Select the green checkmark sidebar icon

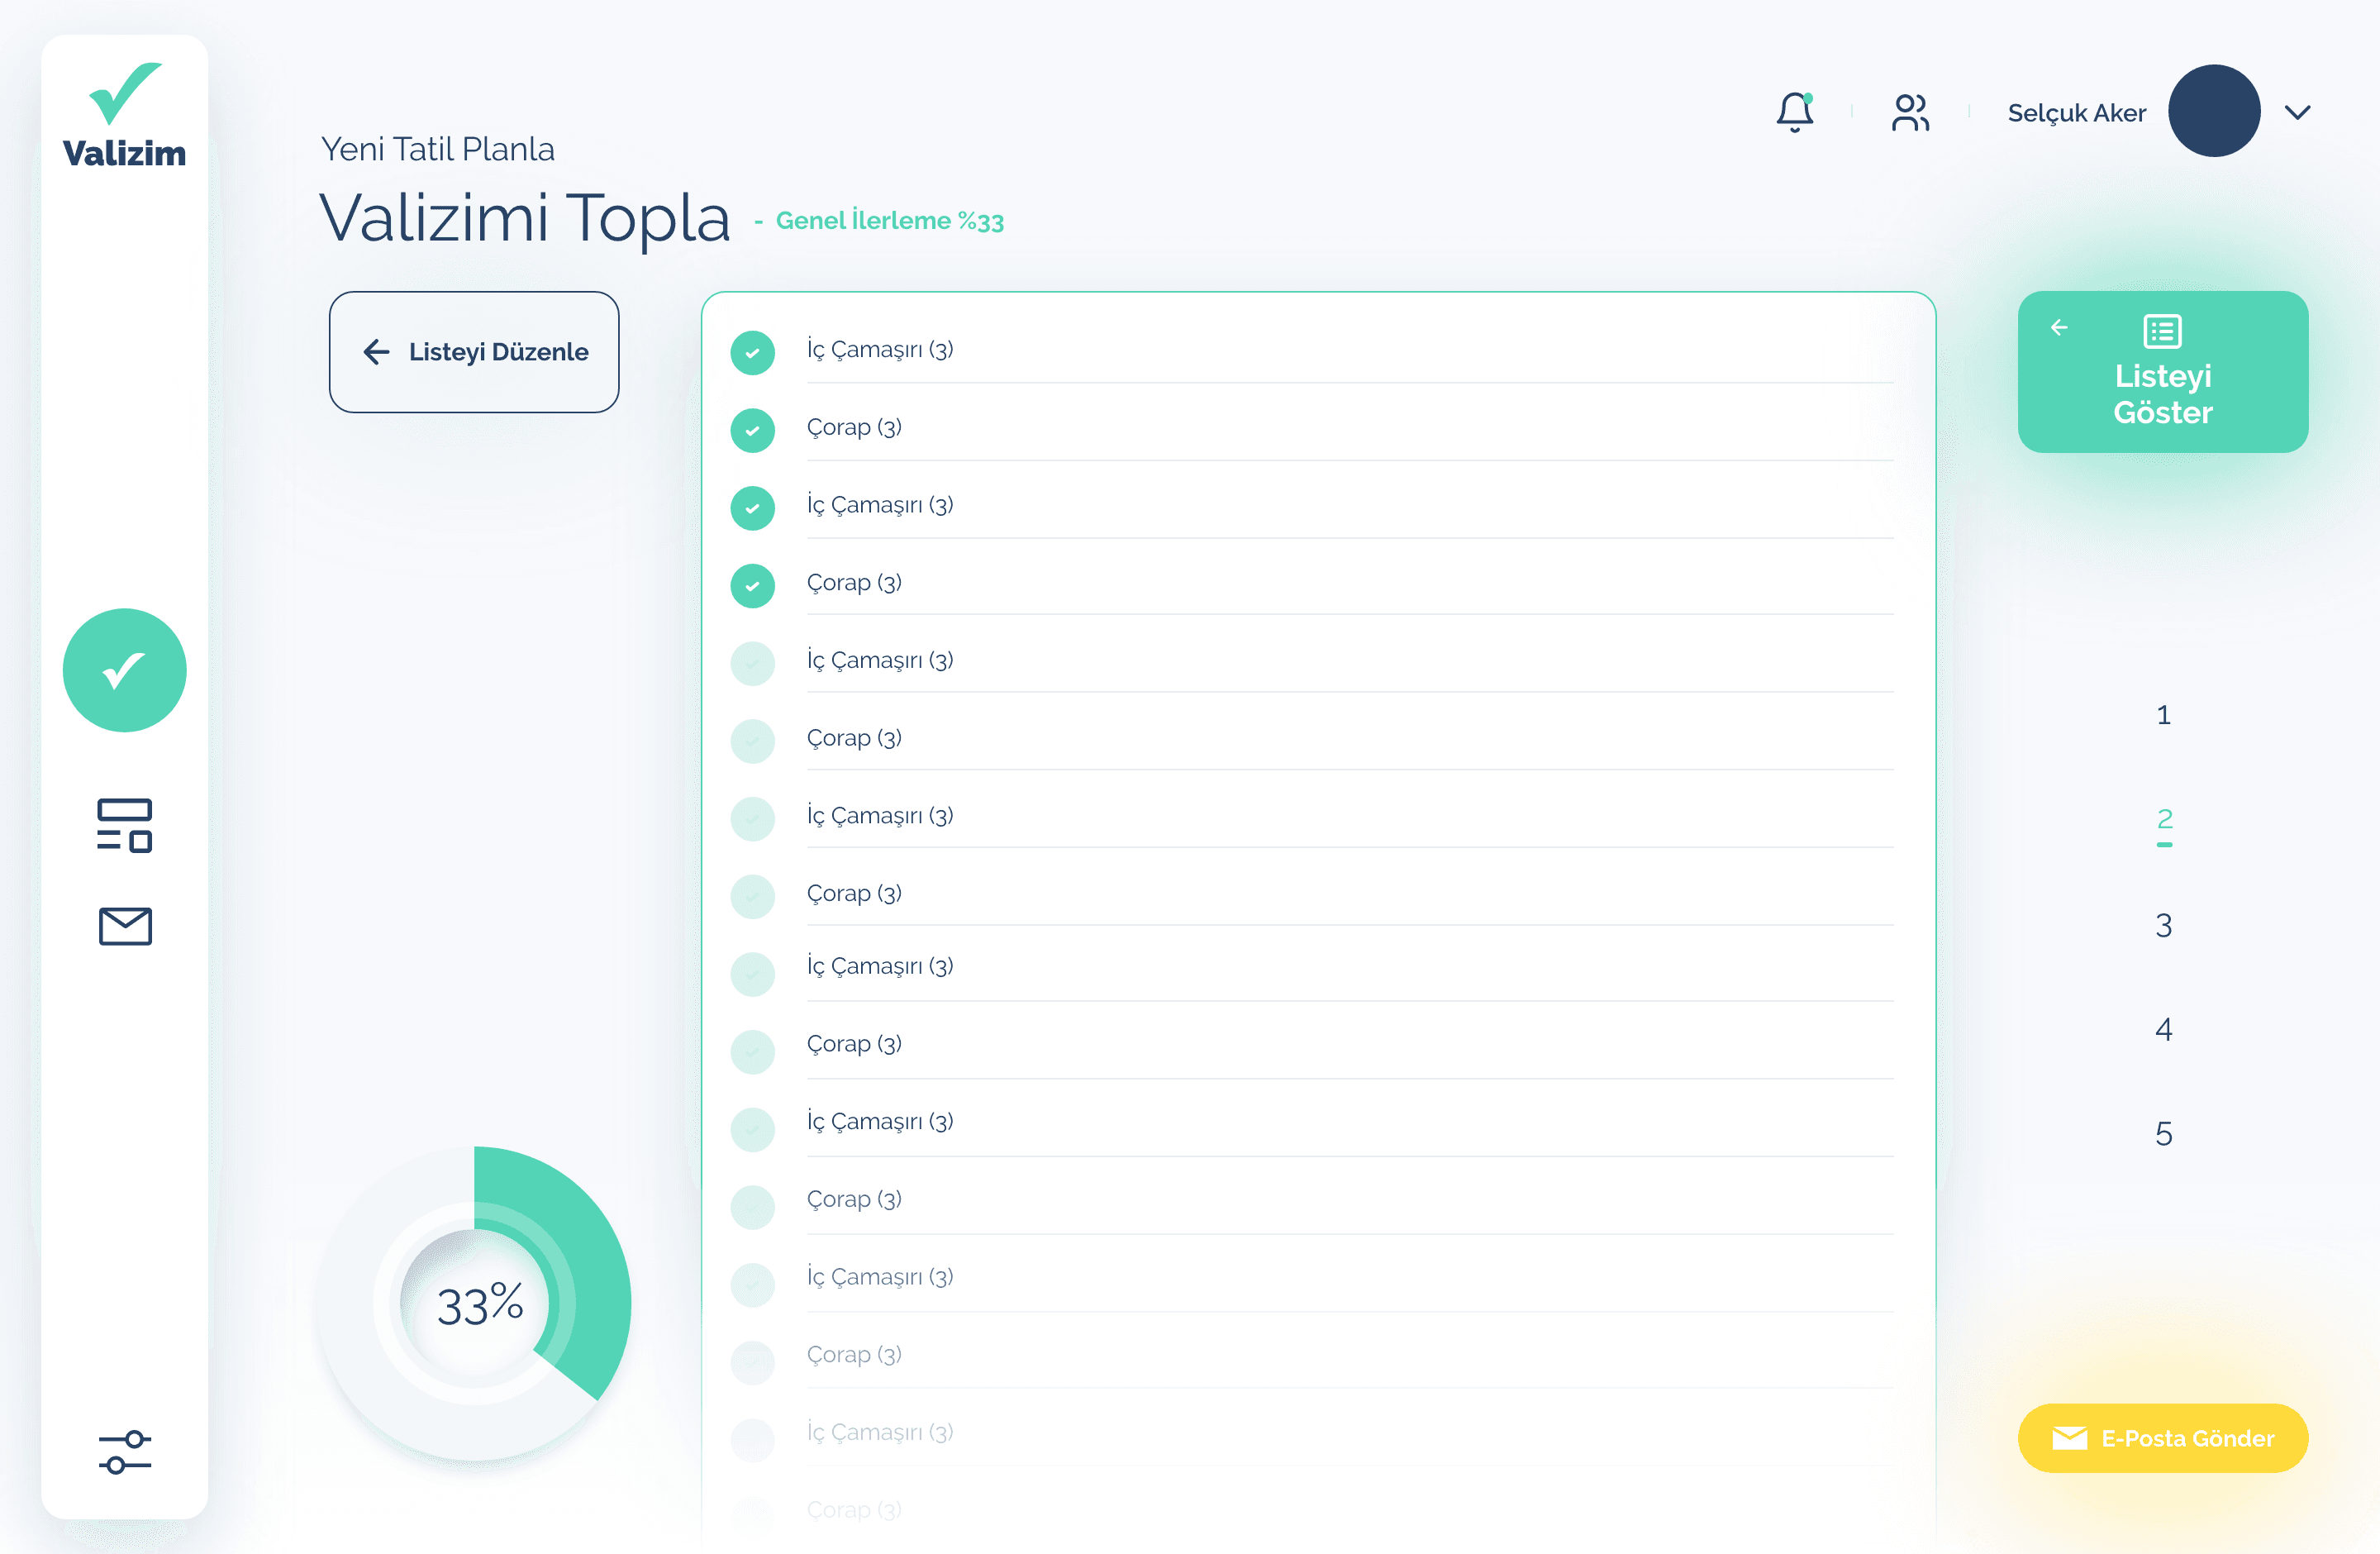point(124,670)
